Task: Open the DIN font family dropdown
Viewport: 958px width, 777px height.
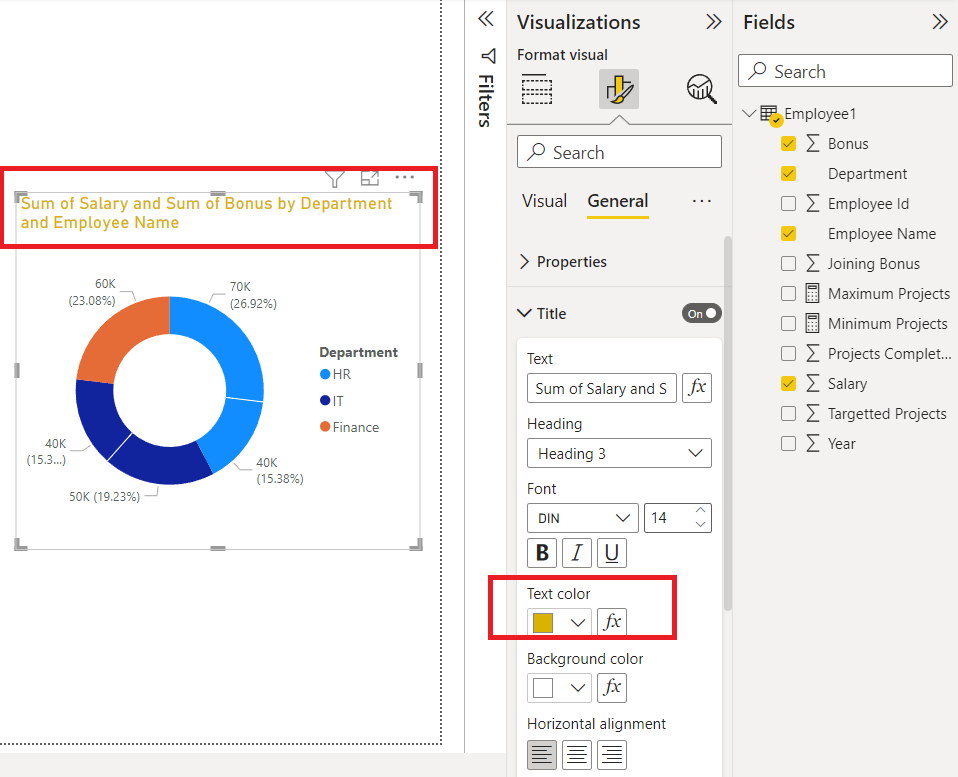Action: (x=582, y=518)
